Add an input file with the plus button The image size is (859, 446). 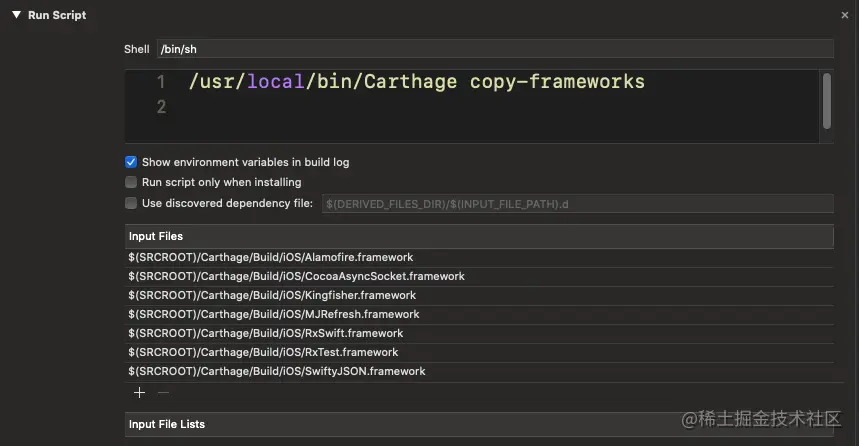click(140, 392)
